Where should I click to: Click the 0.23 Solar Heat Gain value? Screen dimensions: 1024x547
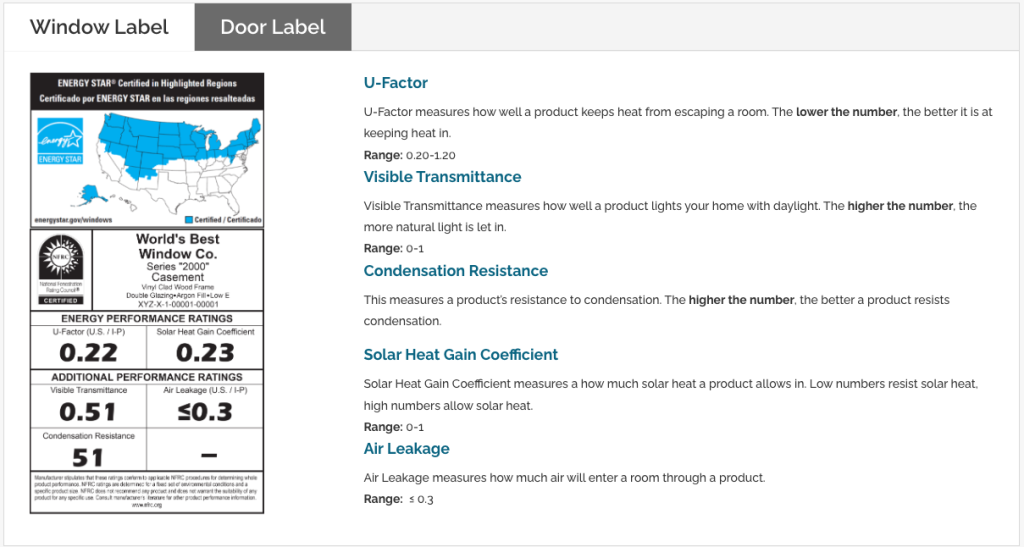[205, 352]
